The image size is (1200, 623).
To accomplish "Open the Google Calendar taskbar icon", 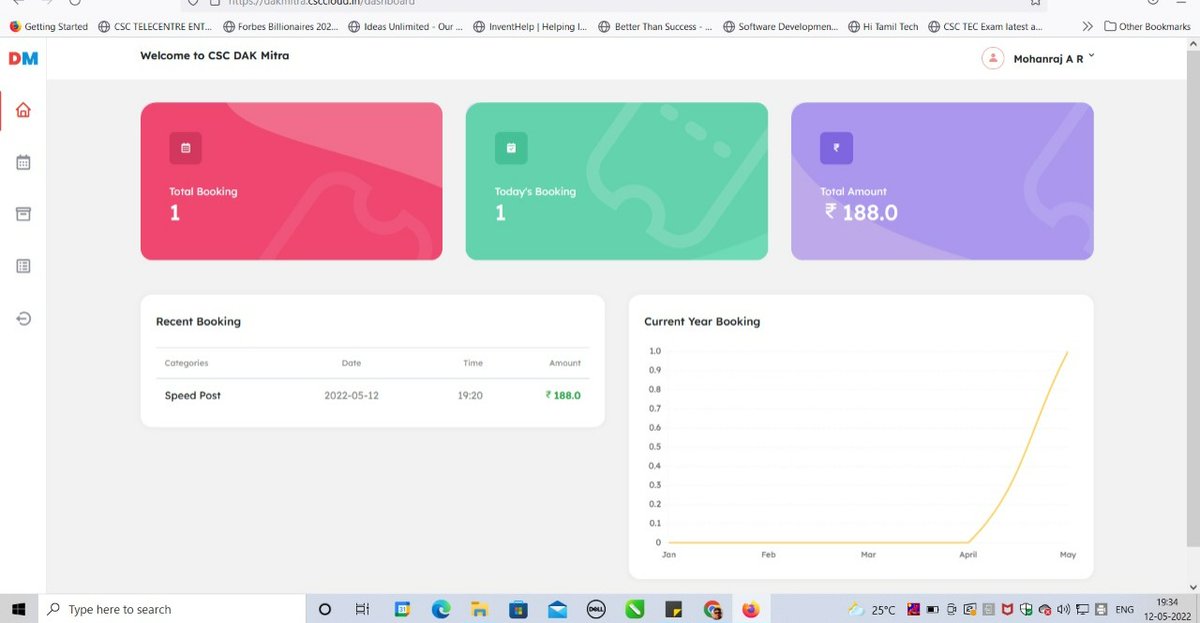I will click(x=402, y=609).
